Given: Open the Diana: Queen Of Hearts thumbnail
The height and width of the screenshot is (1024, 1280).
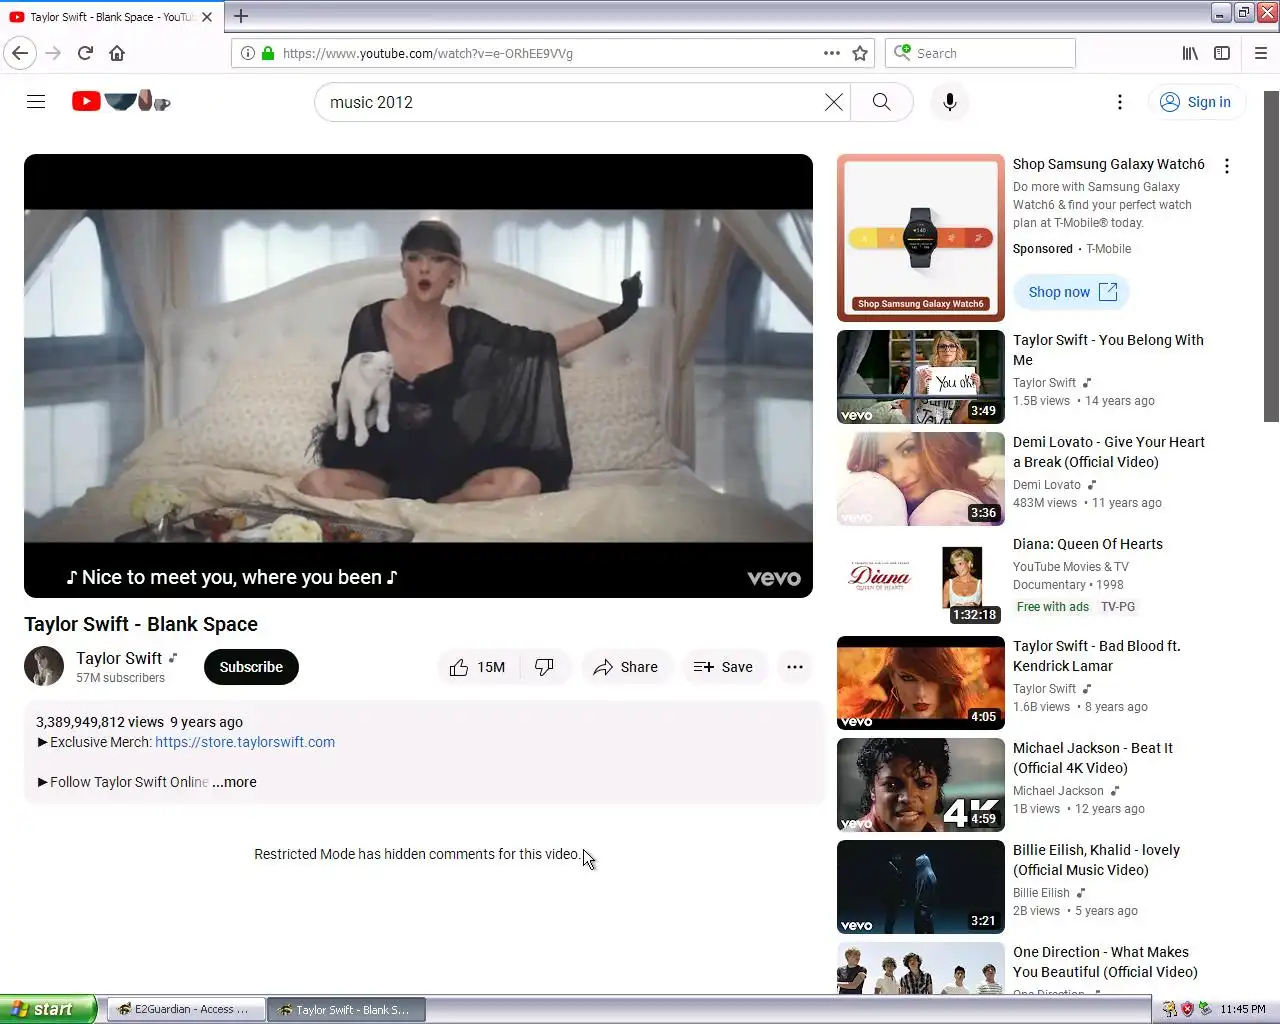Looking at the screenshot, I should [x=921, y=581].
